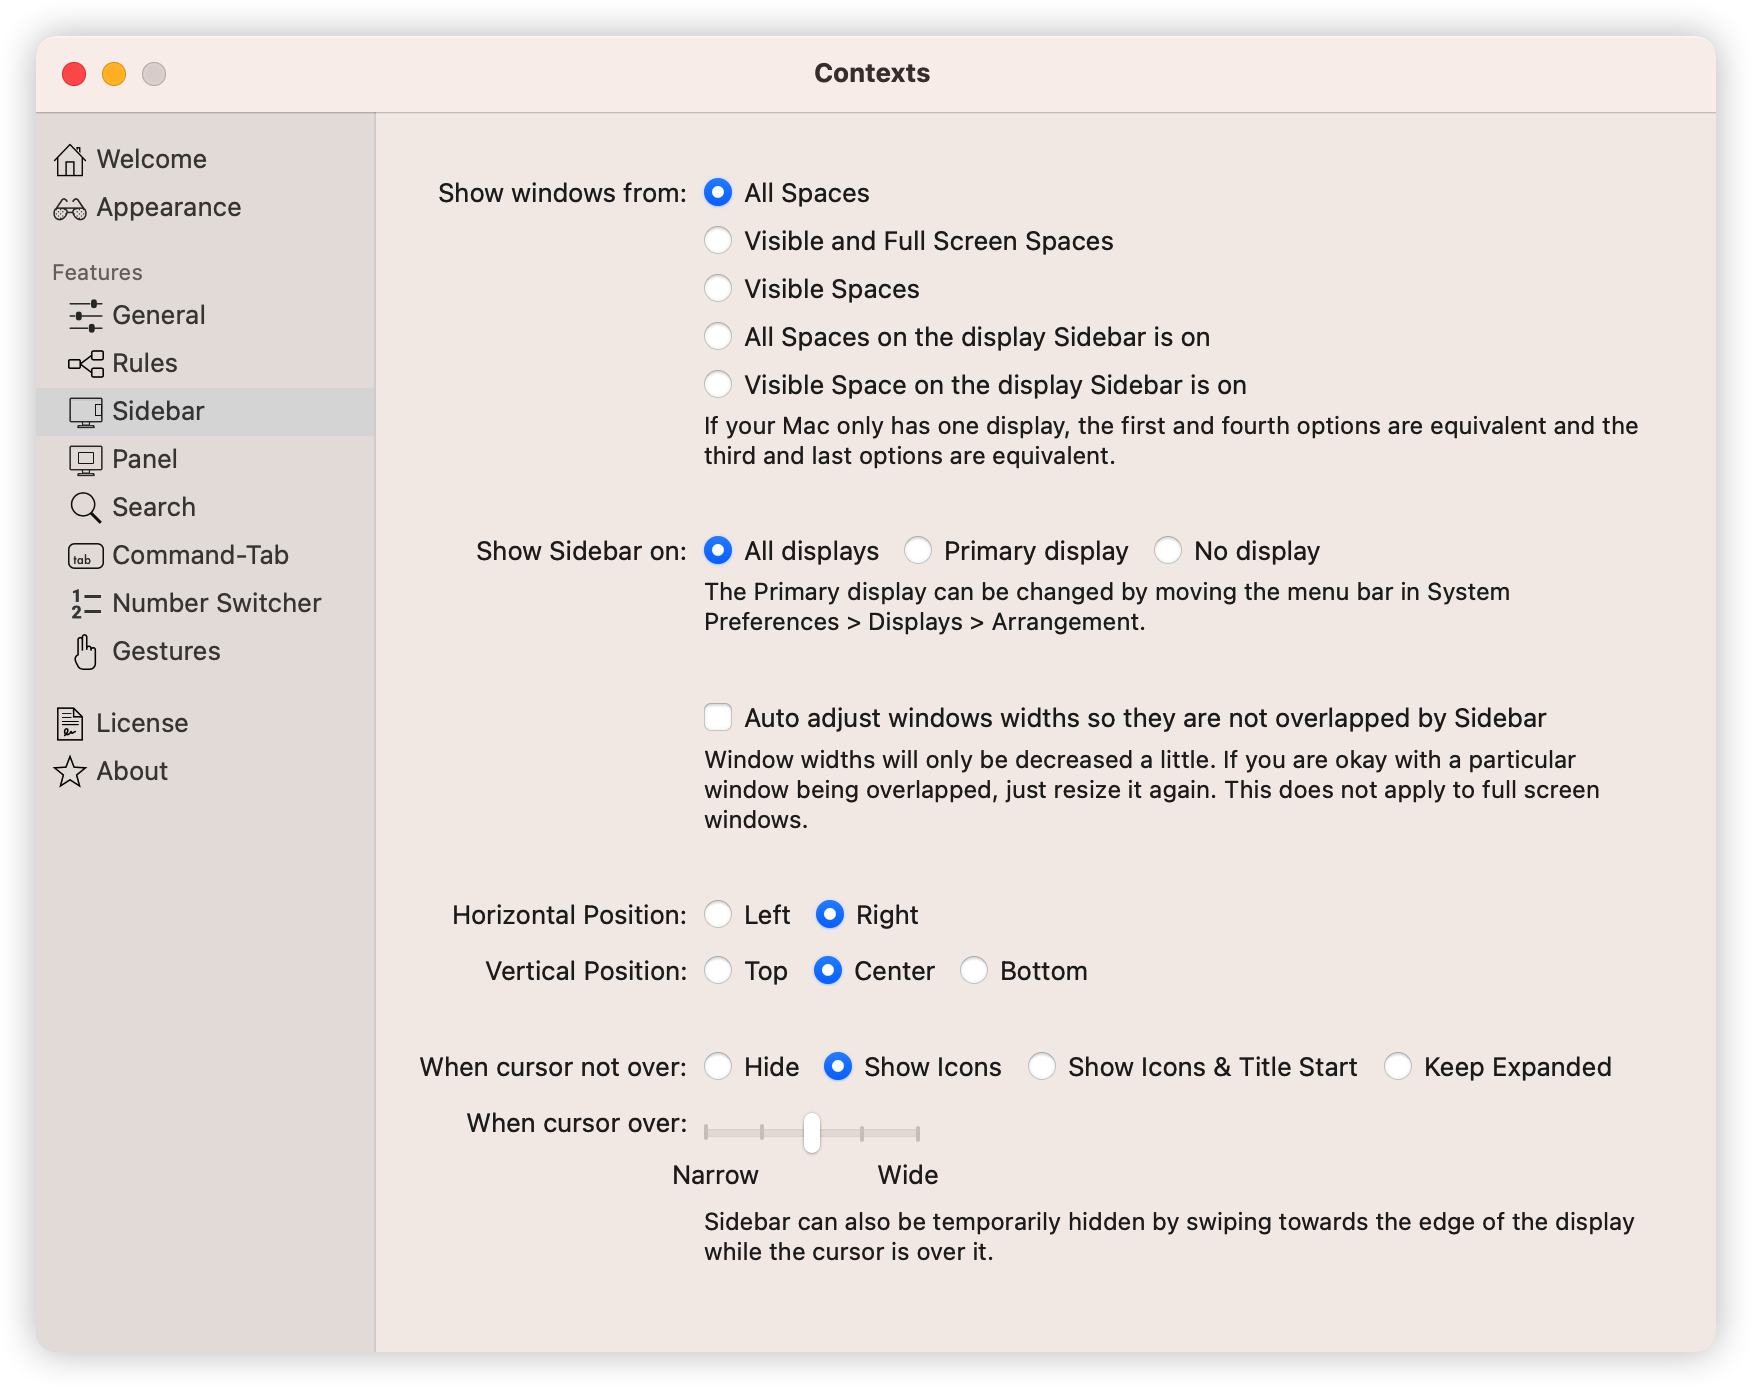The width and height of the screenshot is (1752, 1388).
Task: Click the tab key icon for Command-Tab
Action: click(86, 556)
